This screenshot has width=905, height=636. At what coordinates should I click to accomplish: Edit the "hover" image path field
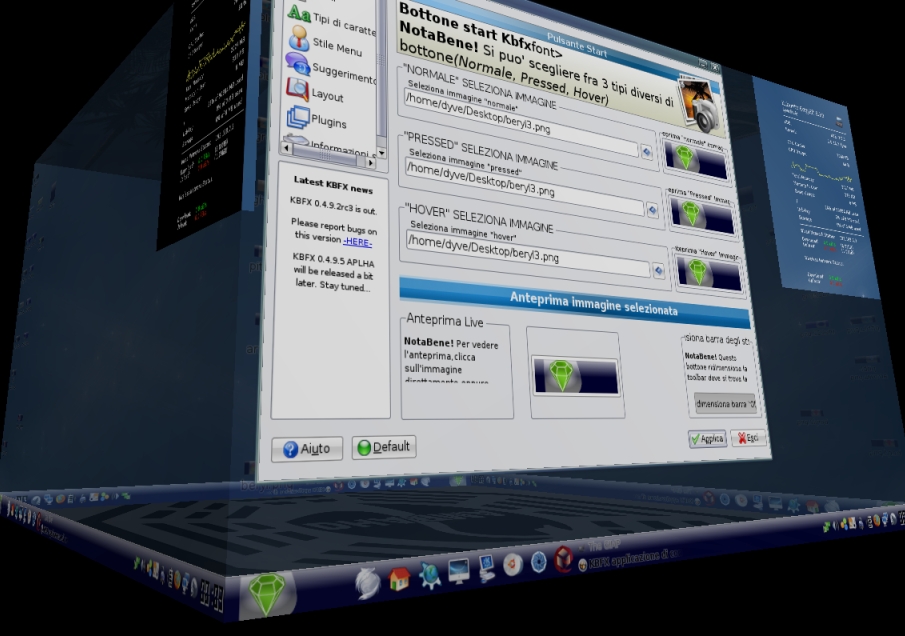pyautogui.click(x=528, y=252)
